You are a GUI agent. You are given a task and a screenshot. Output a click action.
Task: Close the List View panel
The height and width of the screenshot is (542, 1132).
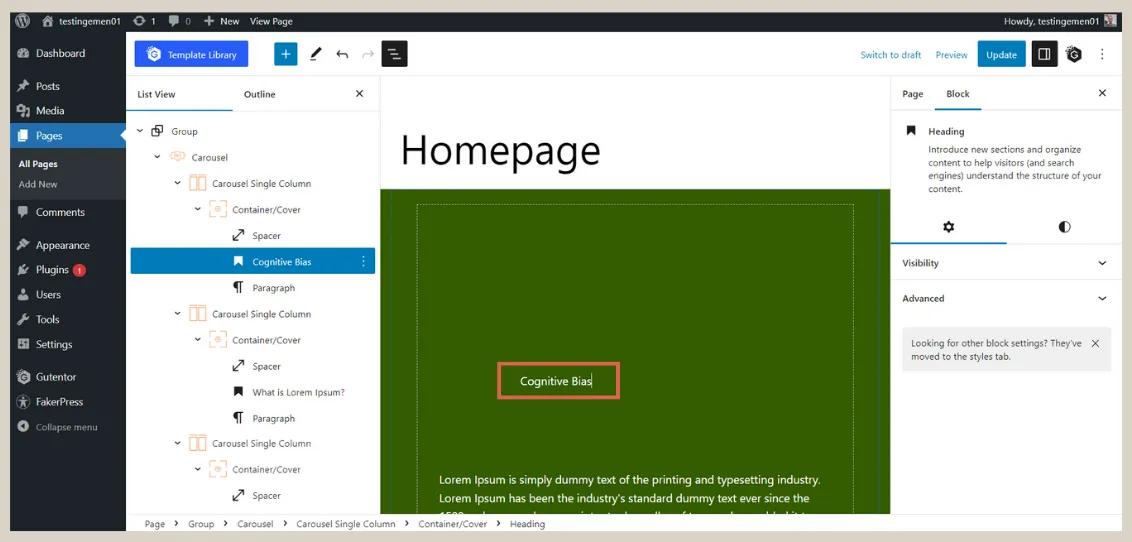coord(360,94)
